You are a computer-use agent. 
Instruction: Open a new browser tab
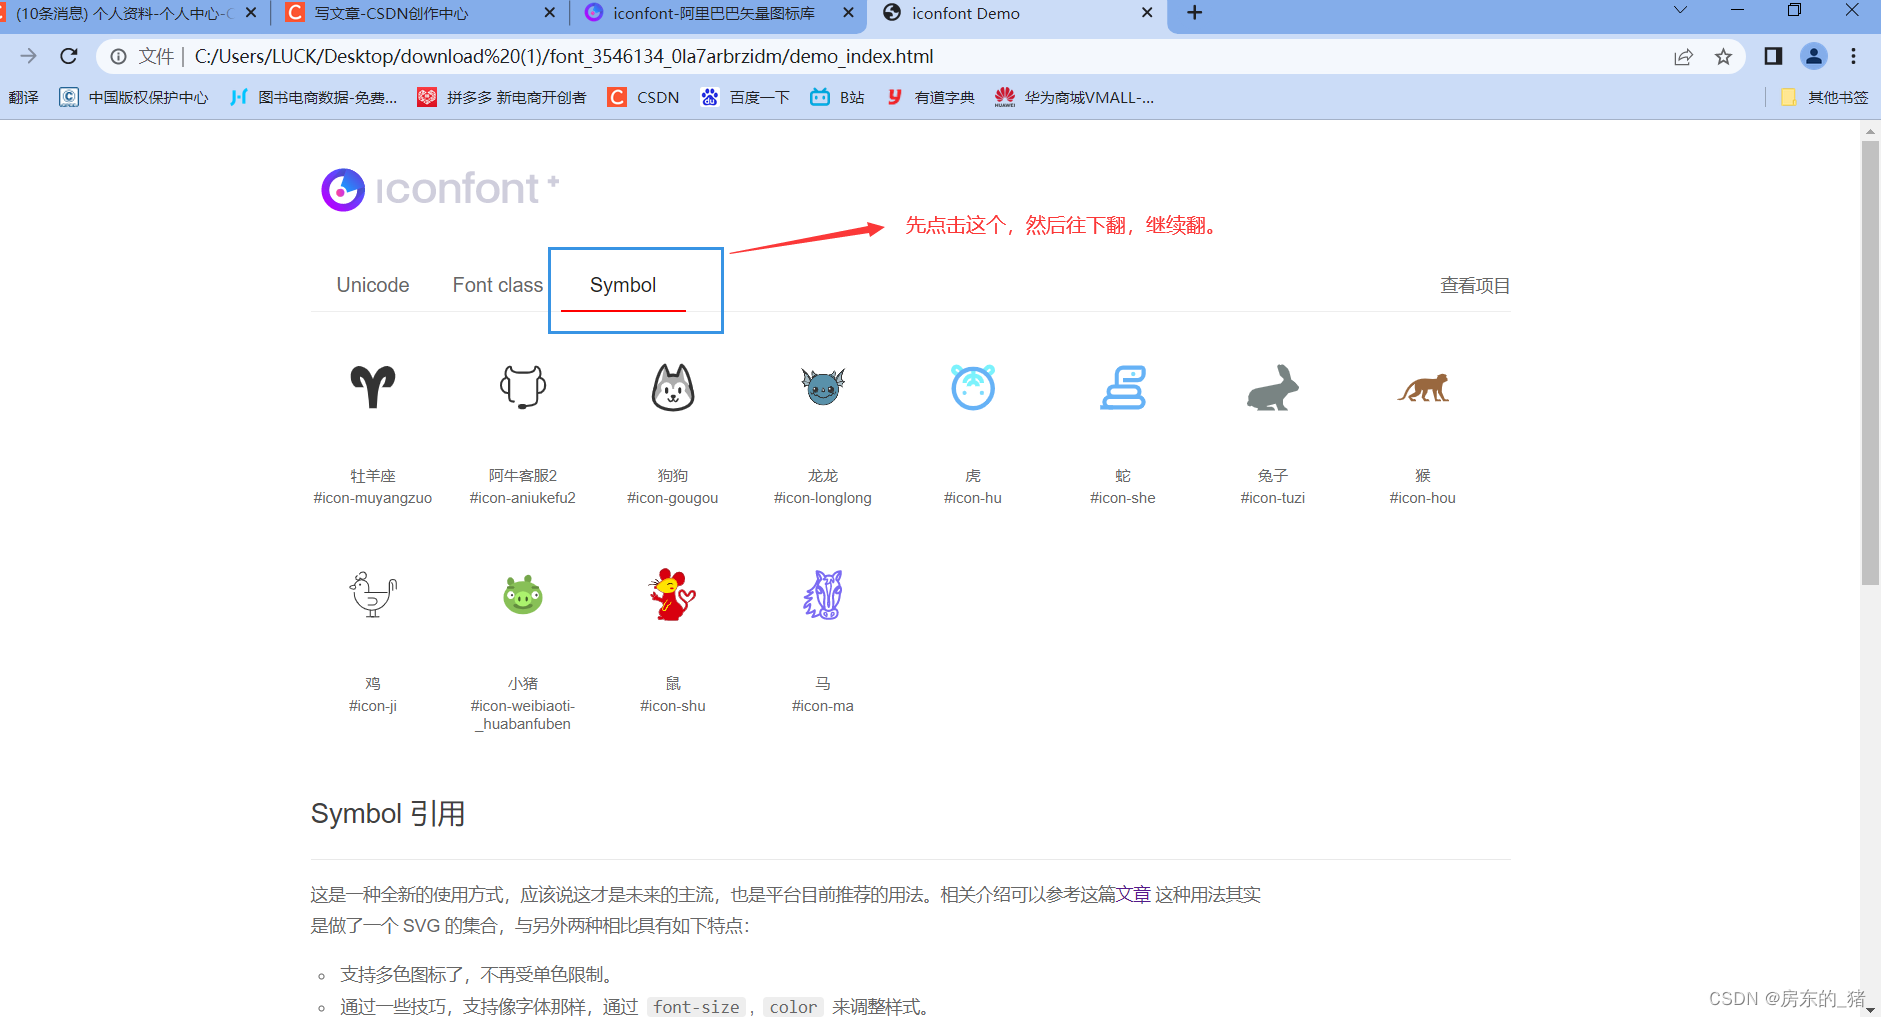pyautogui.click(x=1194, y=13)
